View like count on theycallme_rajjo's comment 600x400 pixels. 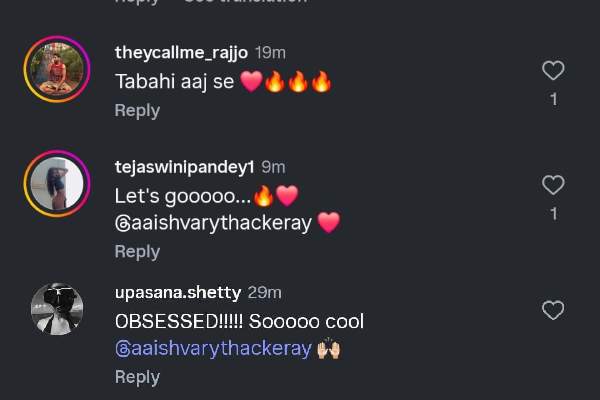point(553,100)
